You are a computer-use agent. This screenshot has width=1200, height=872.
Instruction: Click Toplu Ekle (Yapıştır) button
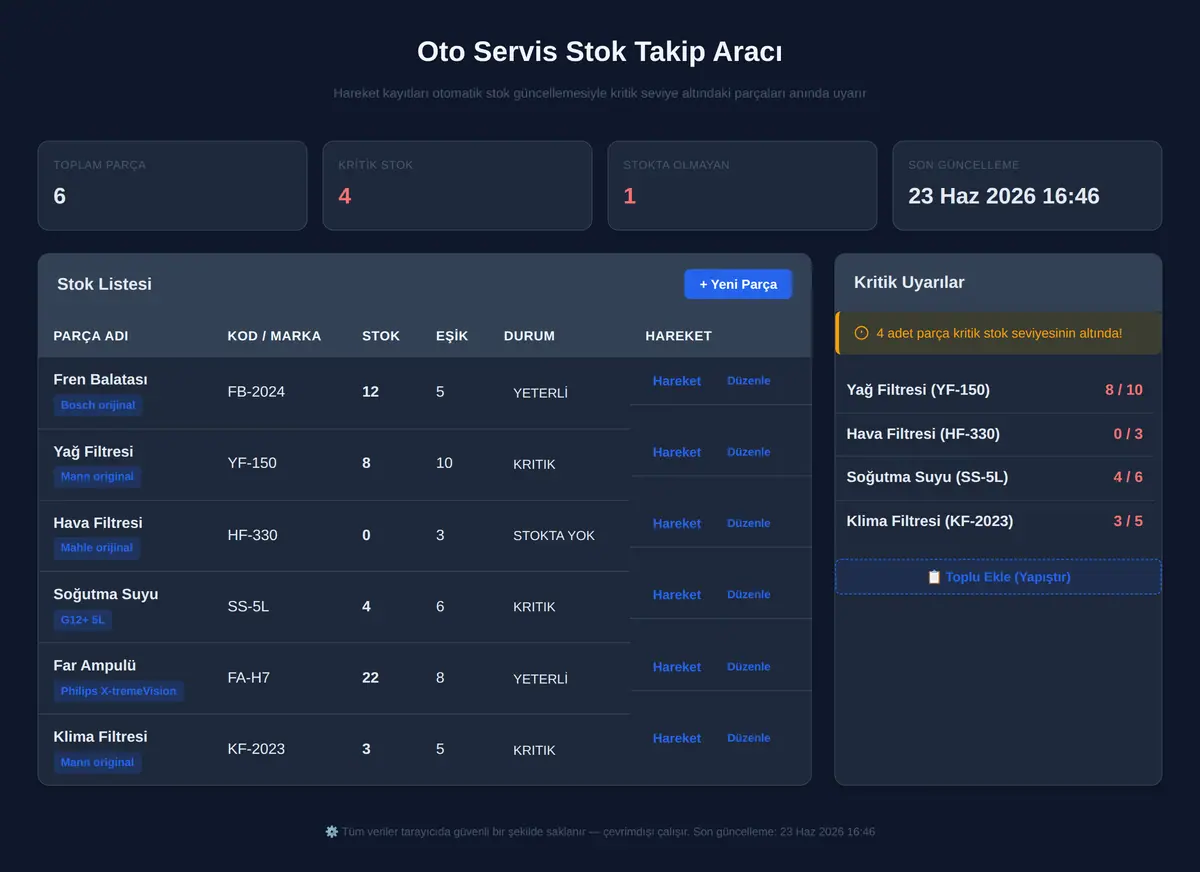click(998, 577)
